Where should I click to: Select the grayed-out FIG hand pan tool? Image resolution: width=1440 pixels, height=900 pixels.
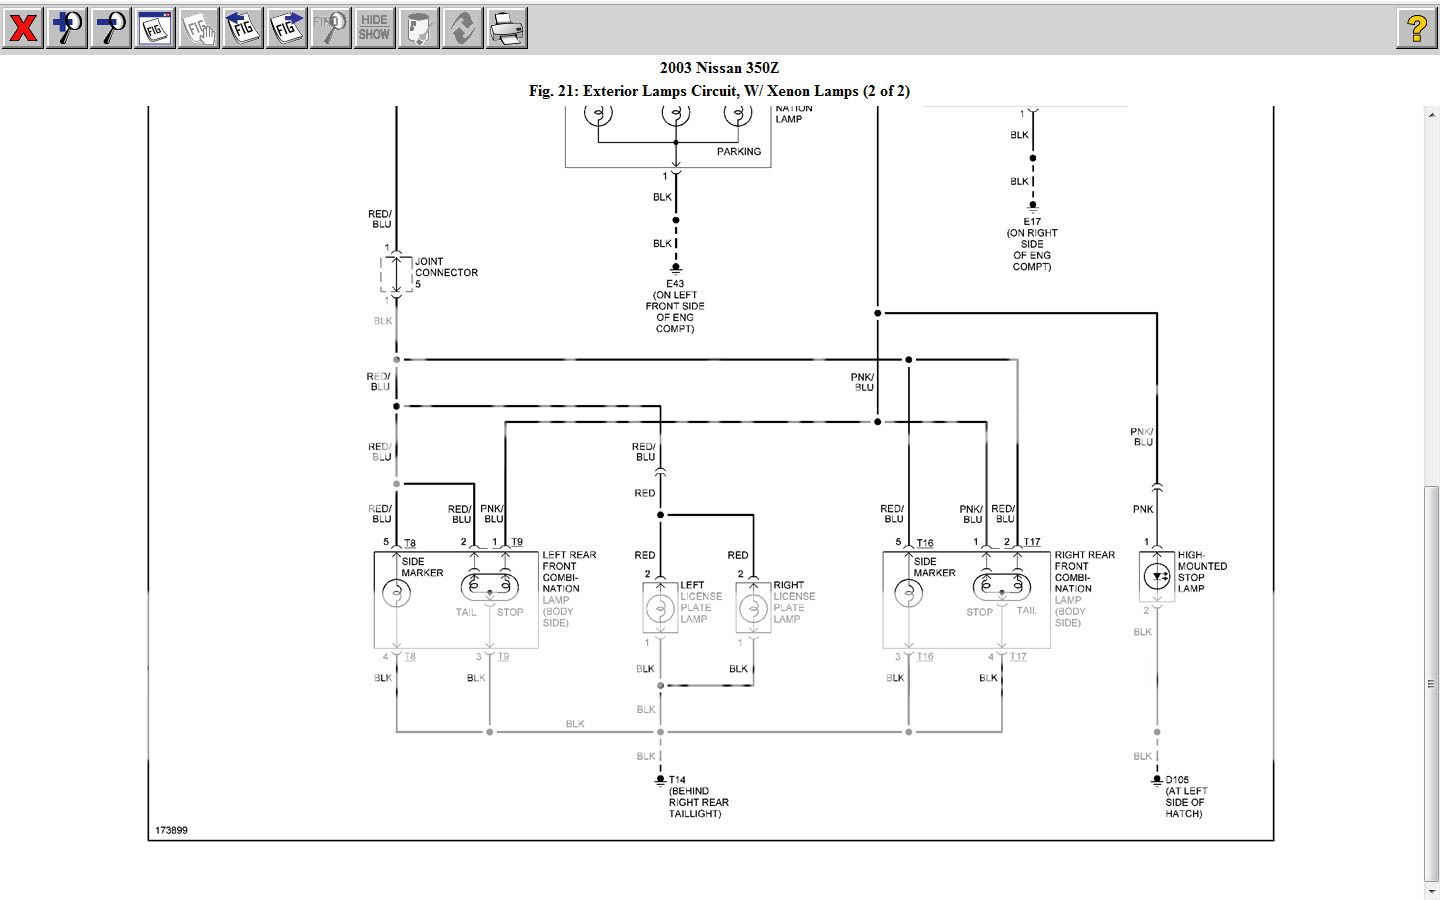click(199, 27)
